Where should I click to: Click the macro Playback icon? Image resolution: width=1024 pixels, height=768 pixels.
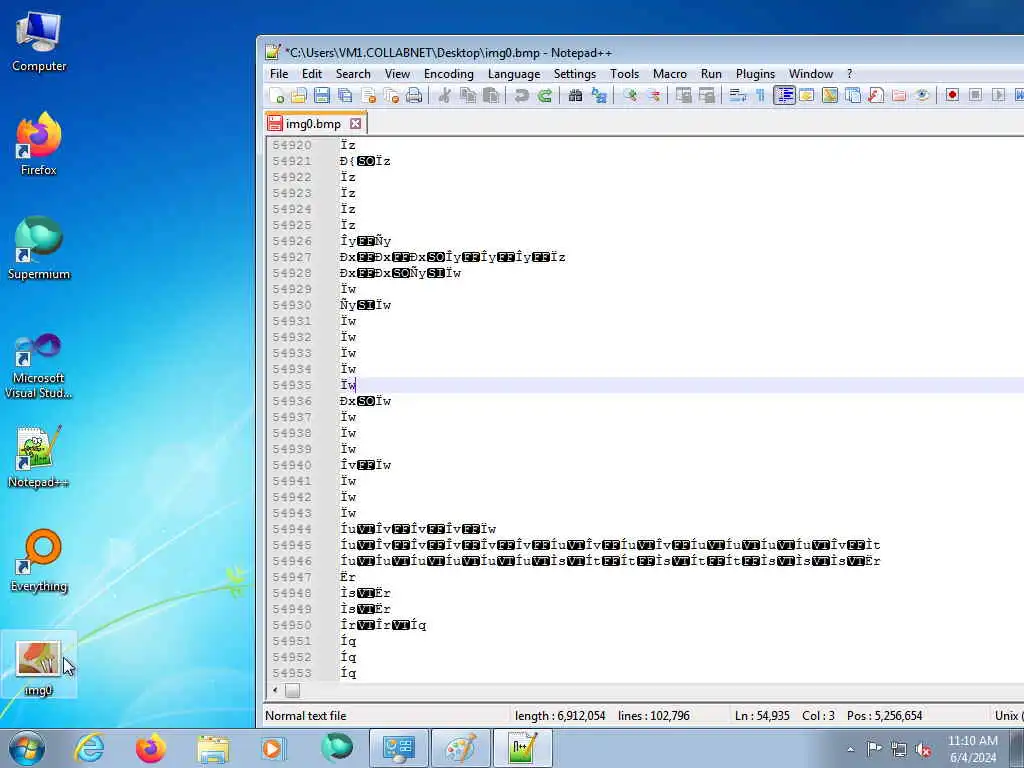[998, 96]
